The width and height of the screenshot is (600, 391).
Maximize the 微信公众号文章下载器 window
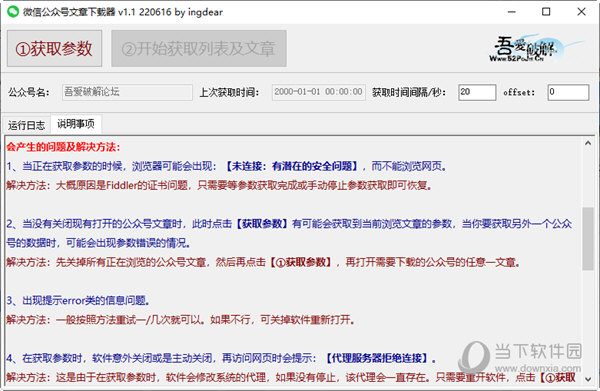click(546, 12)
